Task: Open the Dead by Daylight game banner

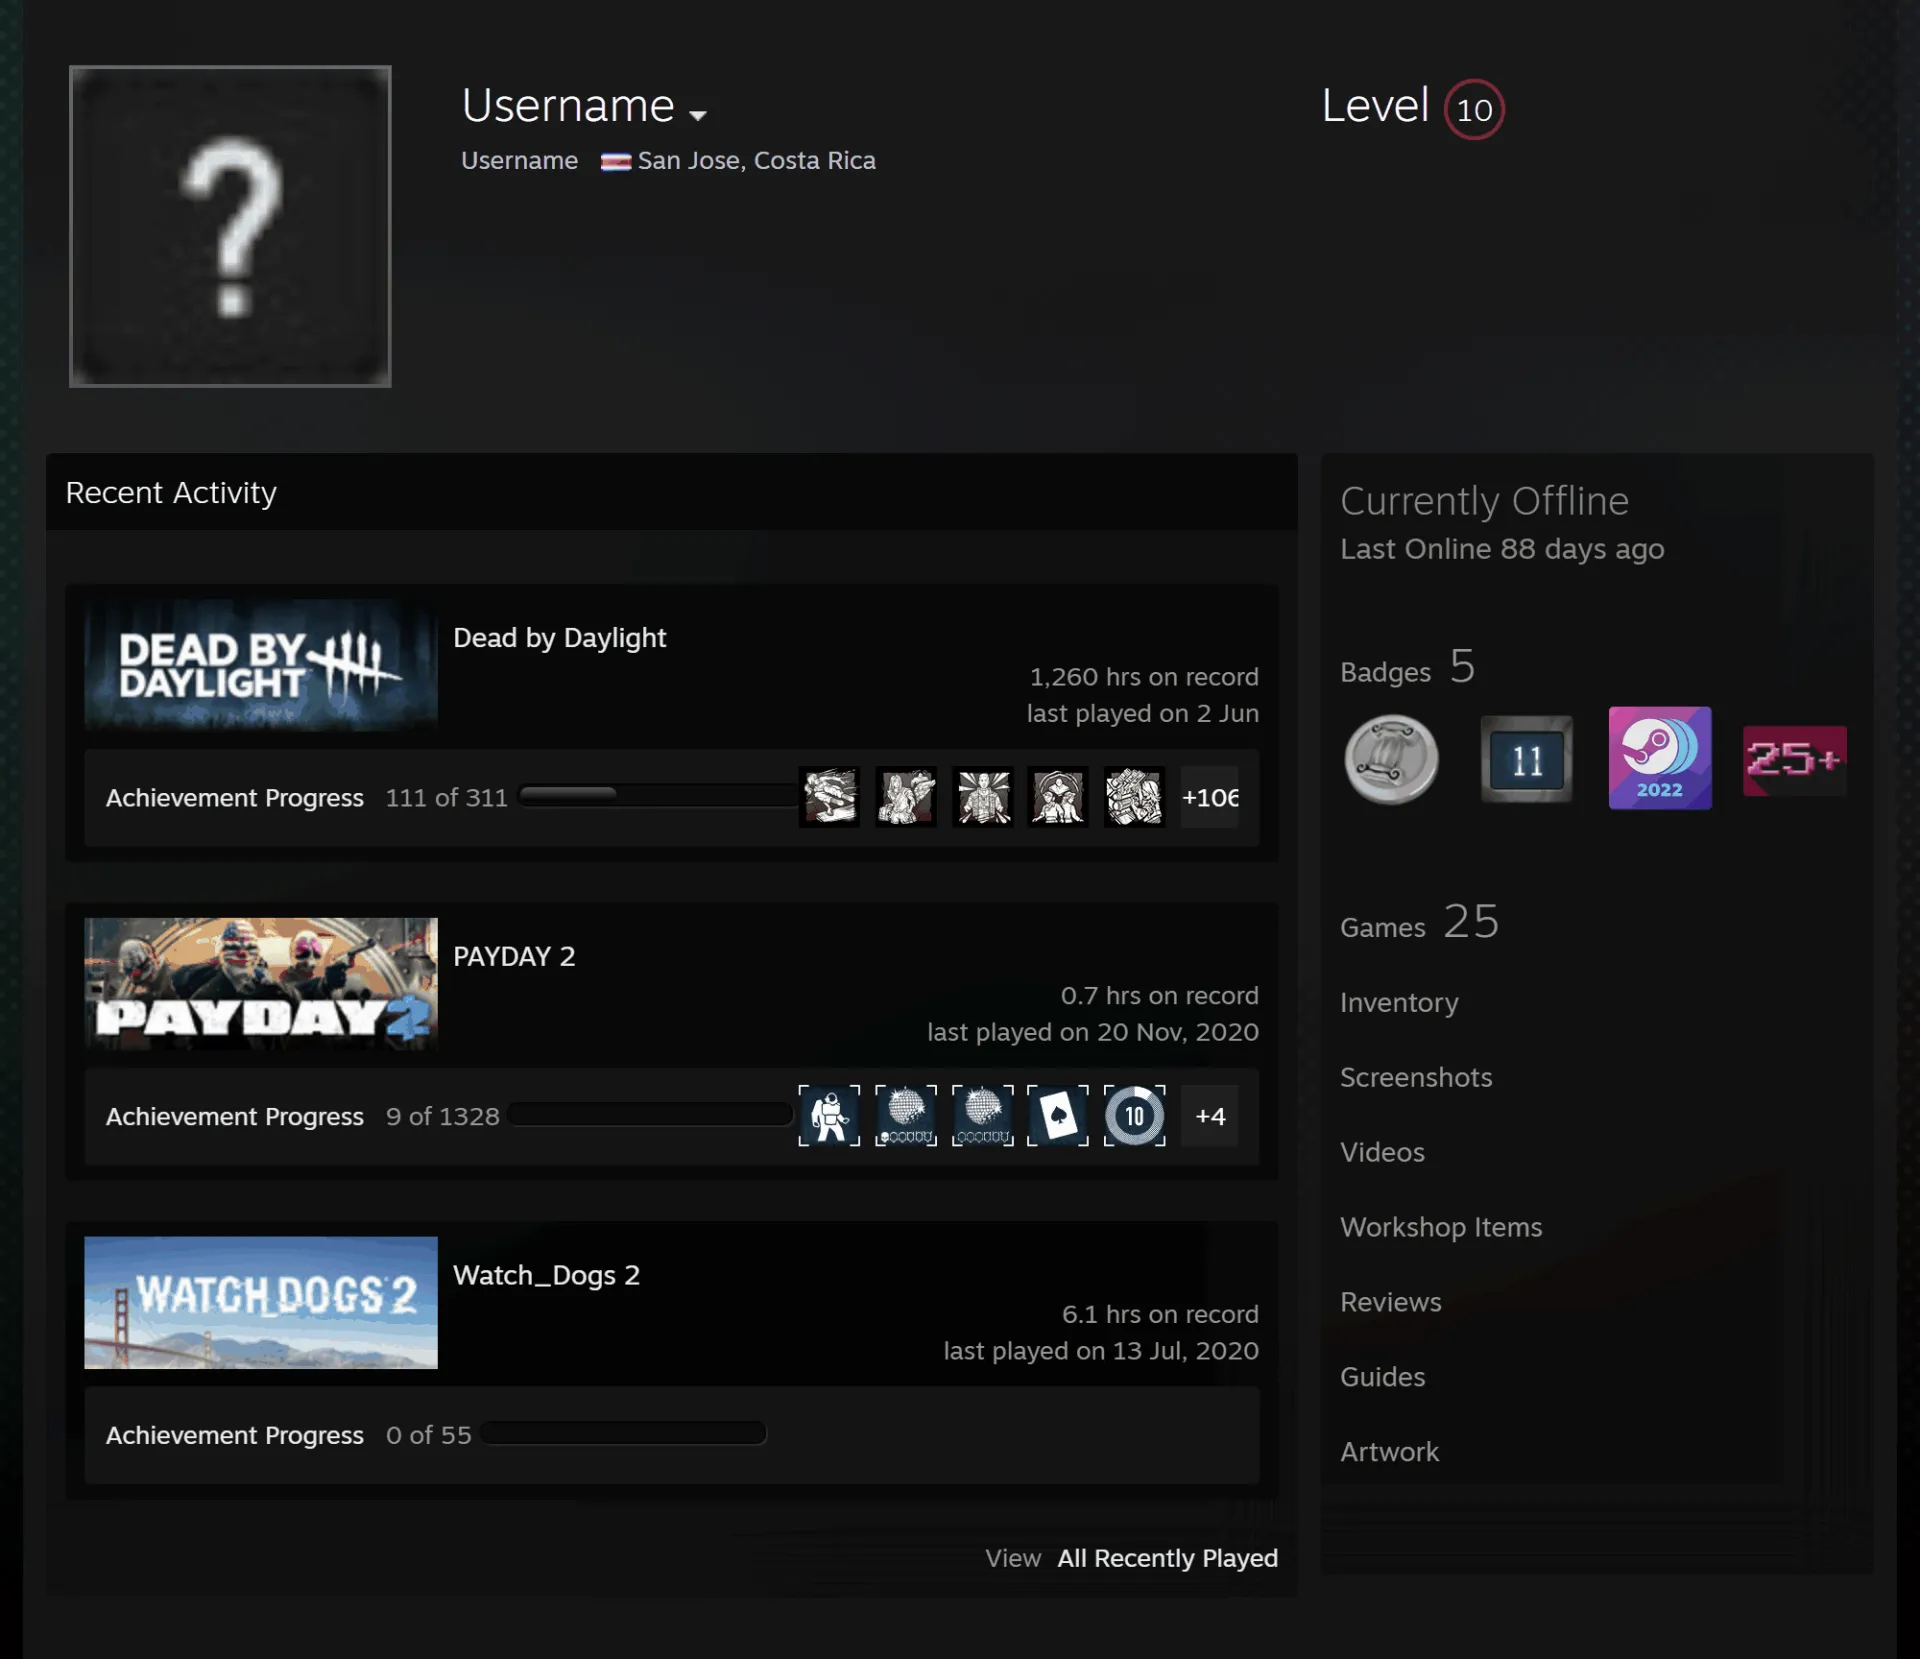Action: point(261,665)
